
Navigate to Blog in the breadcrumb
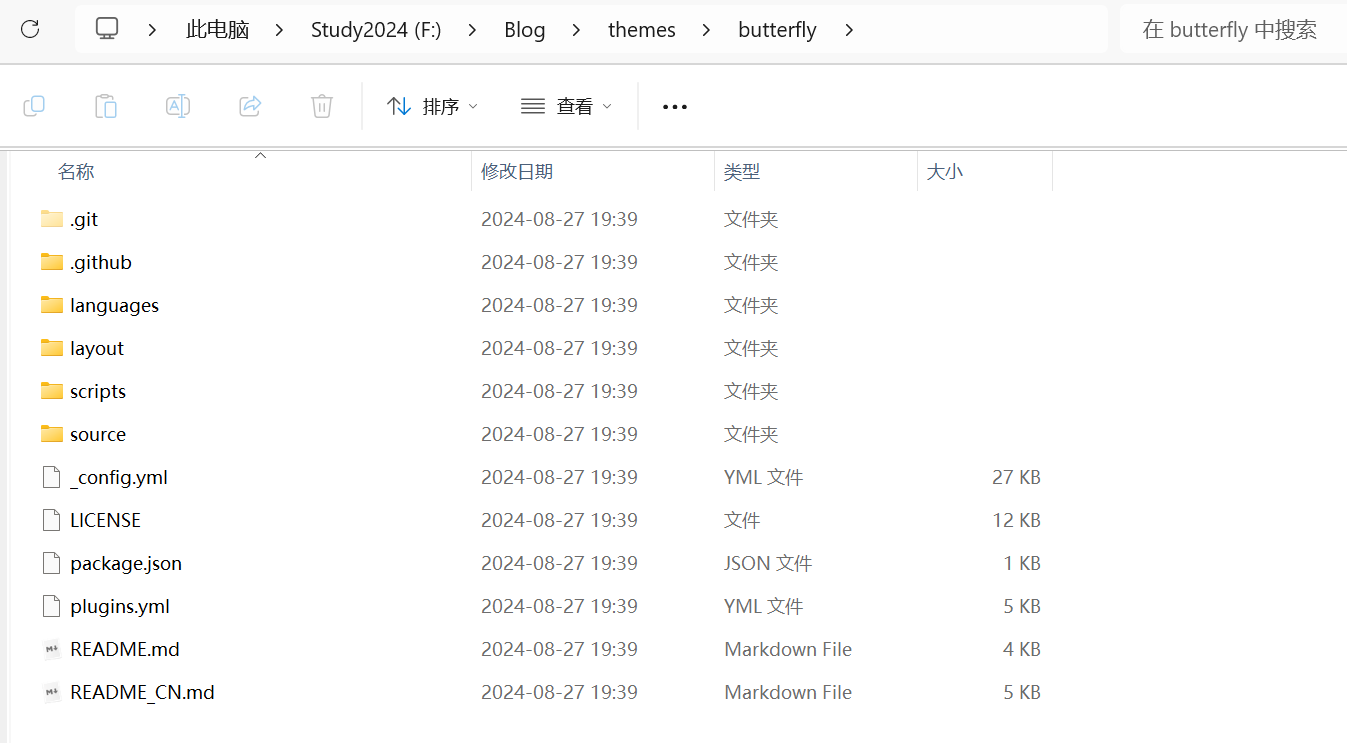[x=524, y=30]
